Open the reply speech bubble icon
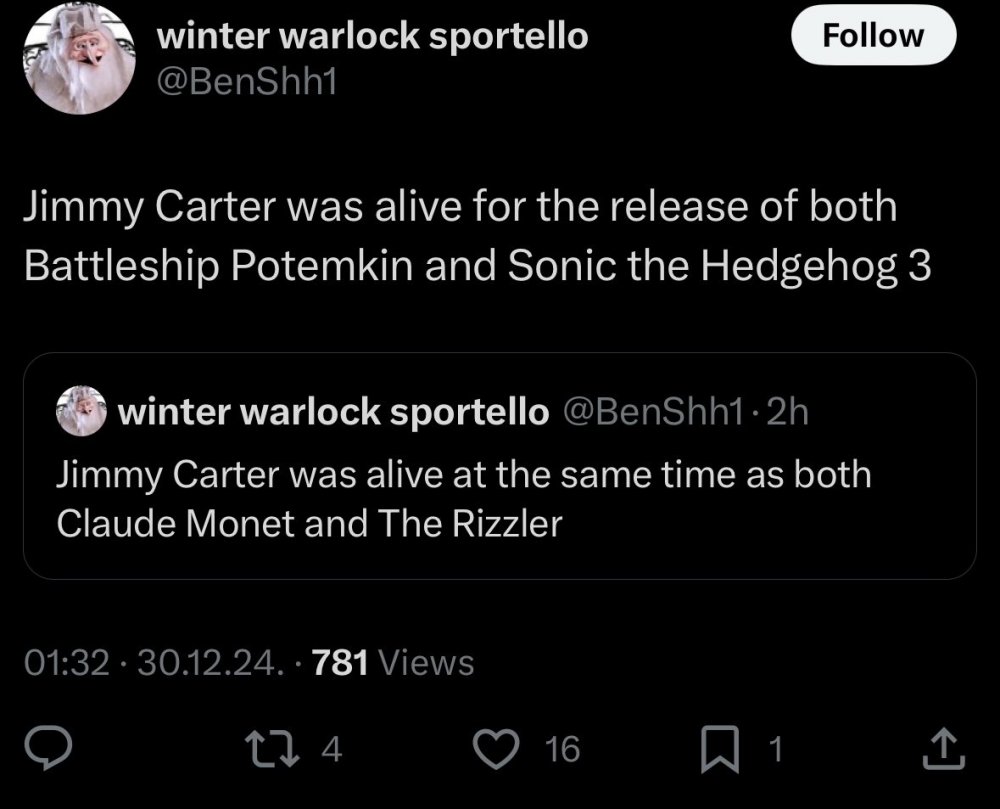The image size is (1000, 809). point(48,748)
